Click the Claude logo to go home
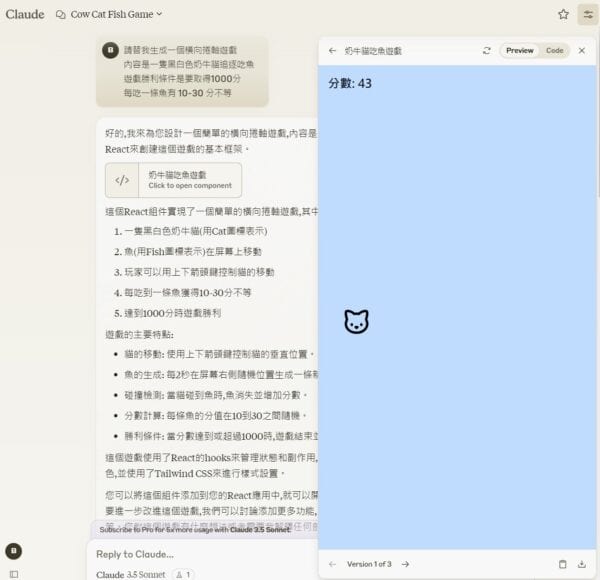Image resolution: width=600 pixels, height=580 pixels. coord(24,14)
